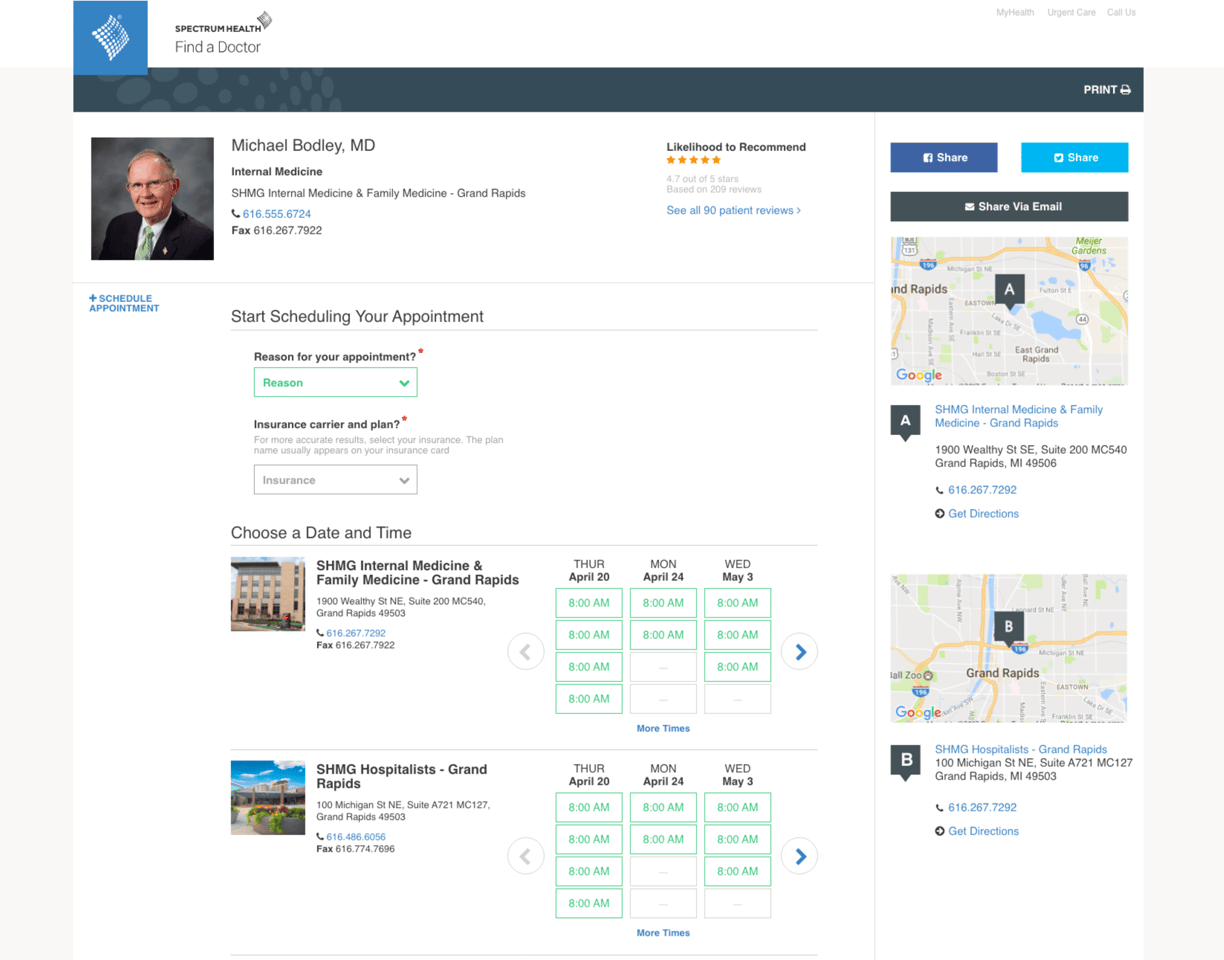This screenshot has height=960, width=1224.
Task: Click SHMG Internal Medicine & Family Medicine sidebar link
Action: pos(1019,416)
